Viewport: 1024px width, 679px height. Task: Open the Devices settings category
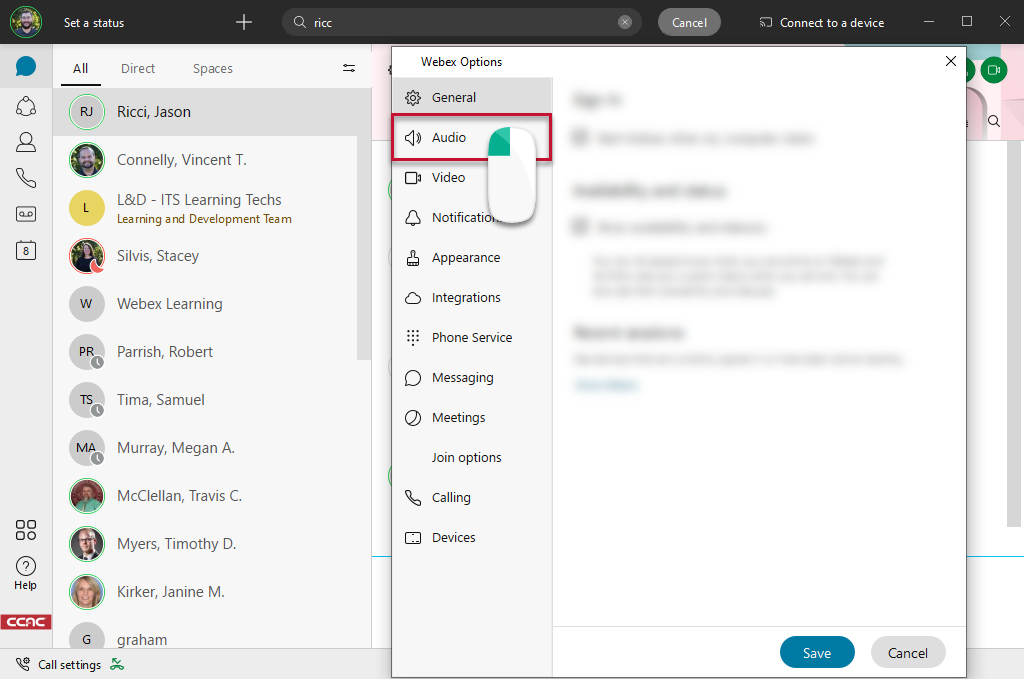click(x=452, y=537)
